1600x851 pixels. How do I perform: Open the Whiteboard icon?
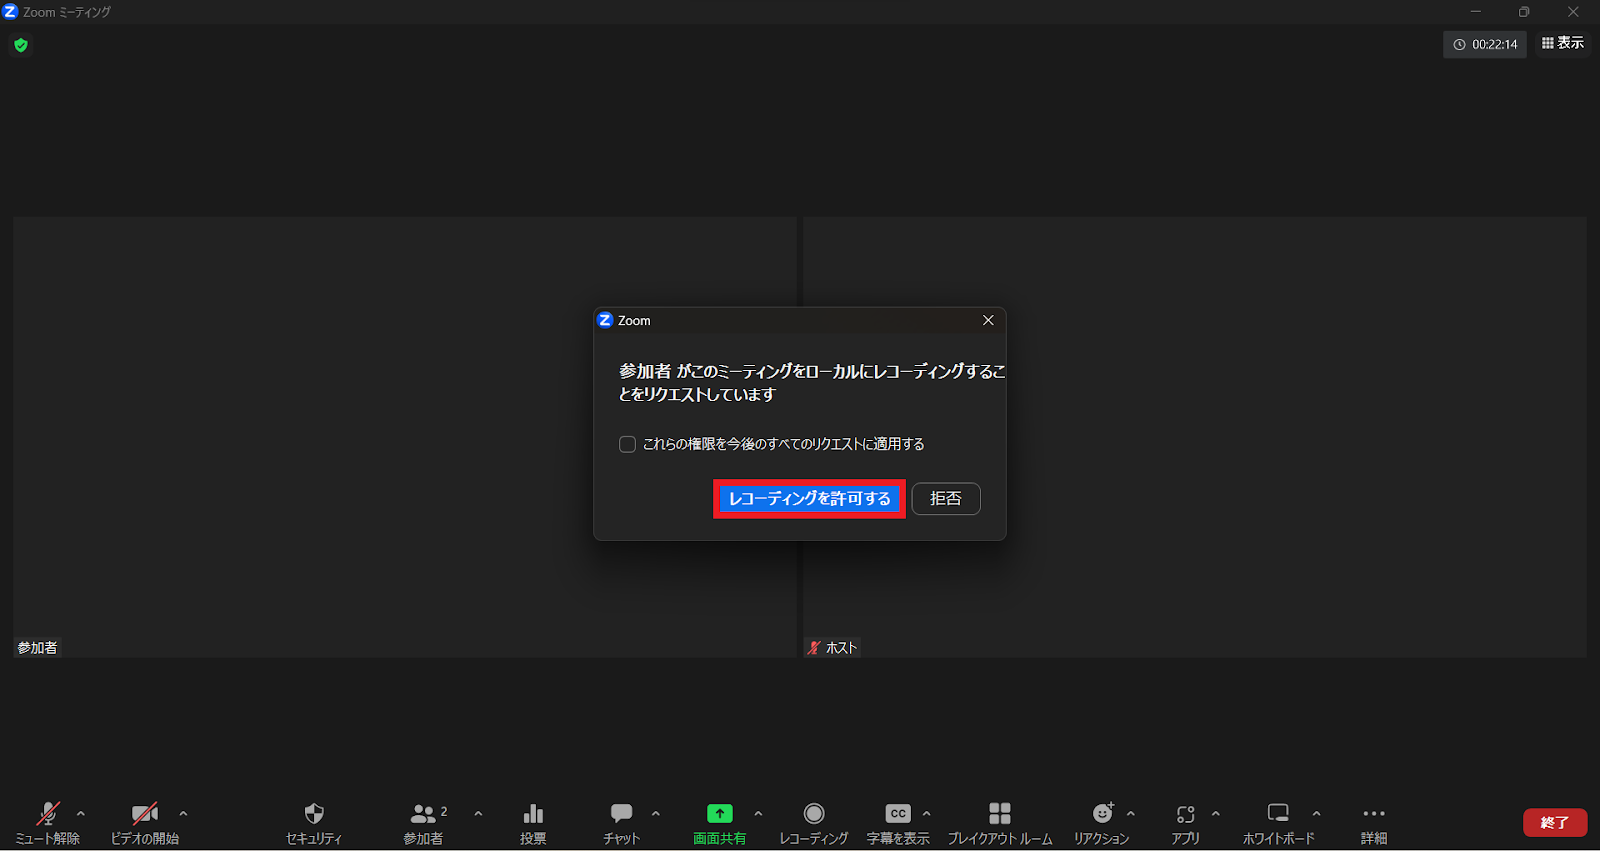1278,814
